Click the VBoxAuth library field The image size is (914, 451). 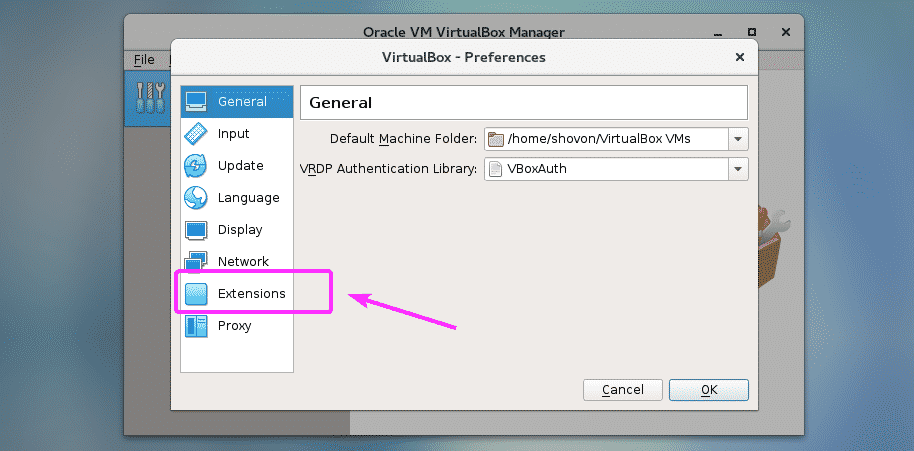[x=606, y=170]
